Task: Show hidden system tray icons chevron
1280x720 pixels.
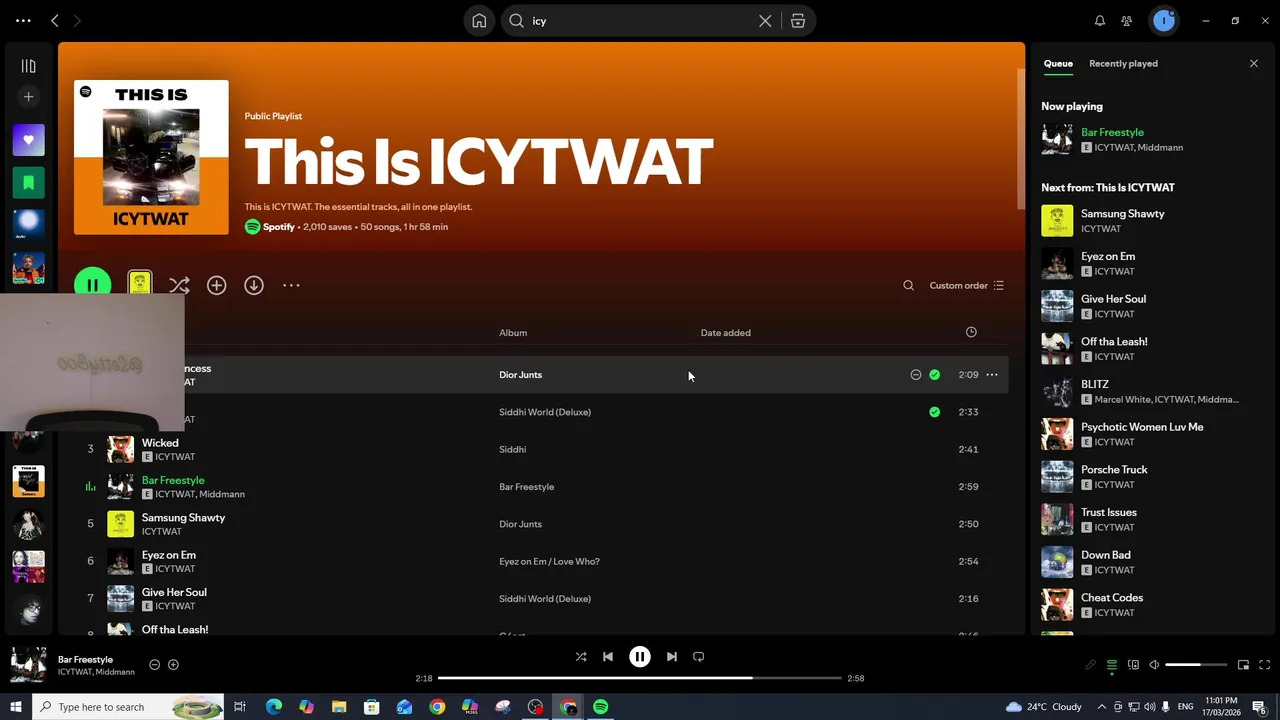Action: tap(1102, 707)
